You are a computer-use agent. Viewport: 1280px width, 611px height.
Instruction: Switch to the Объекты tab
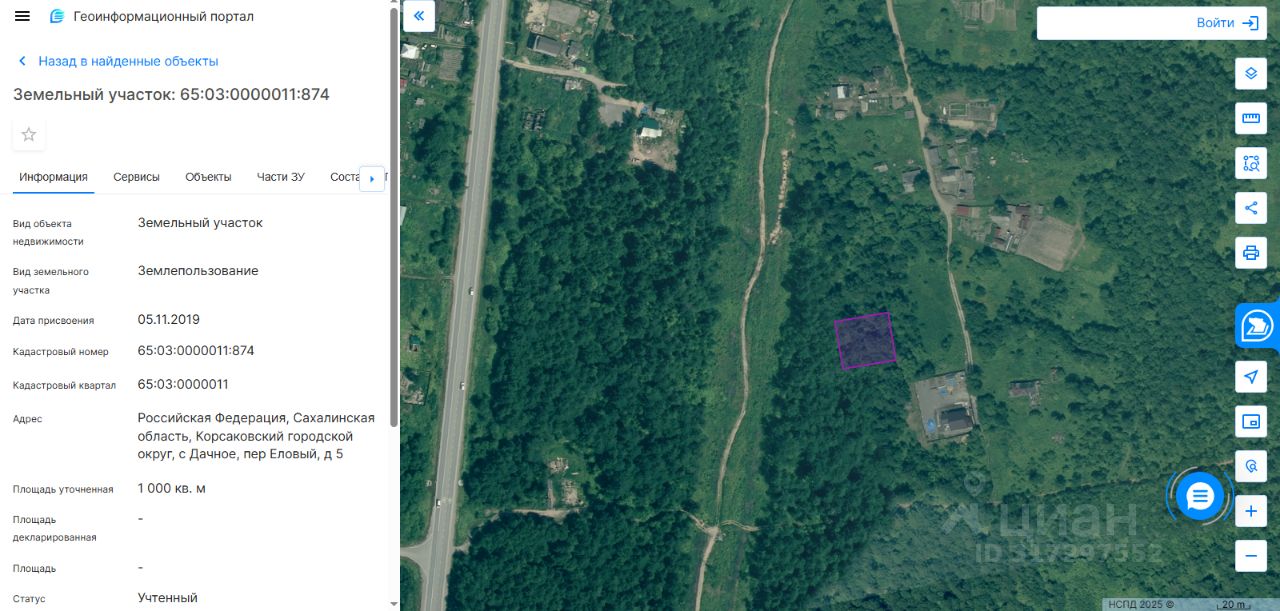tap(208, 177)
